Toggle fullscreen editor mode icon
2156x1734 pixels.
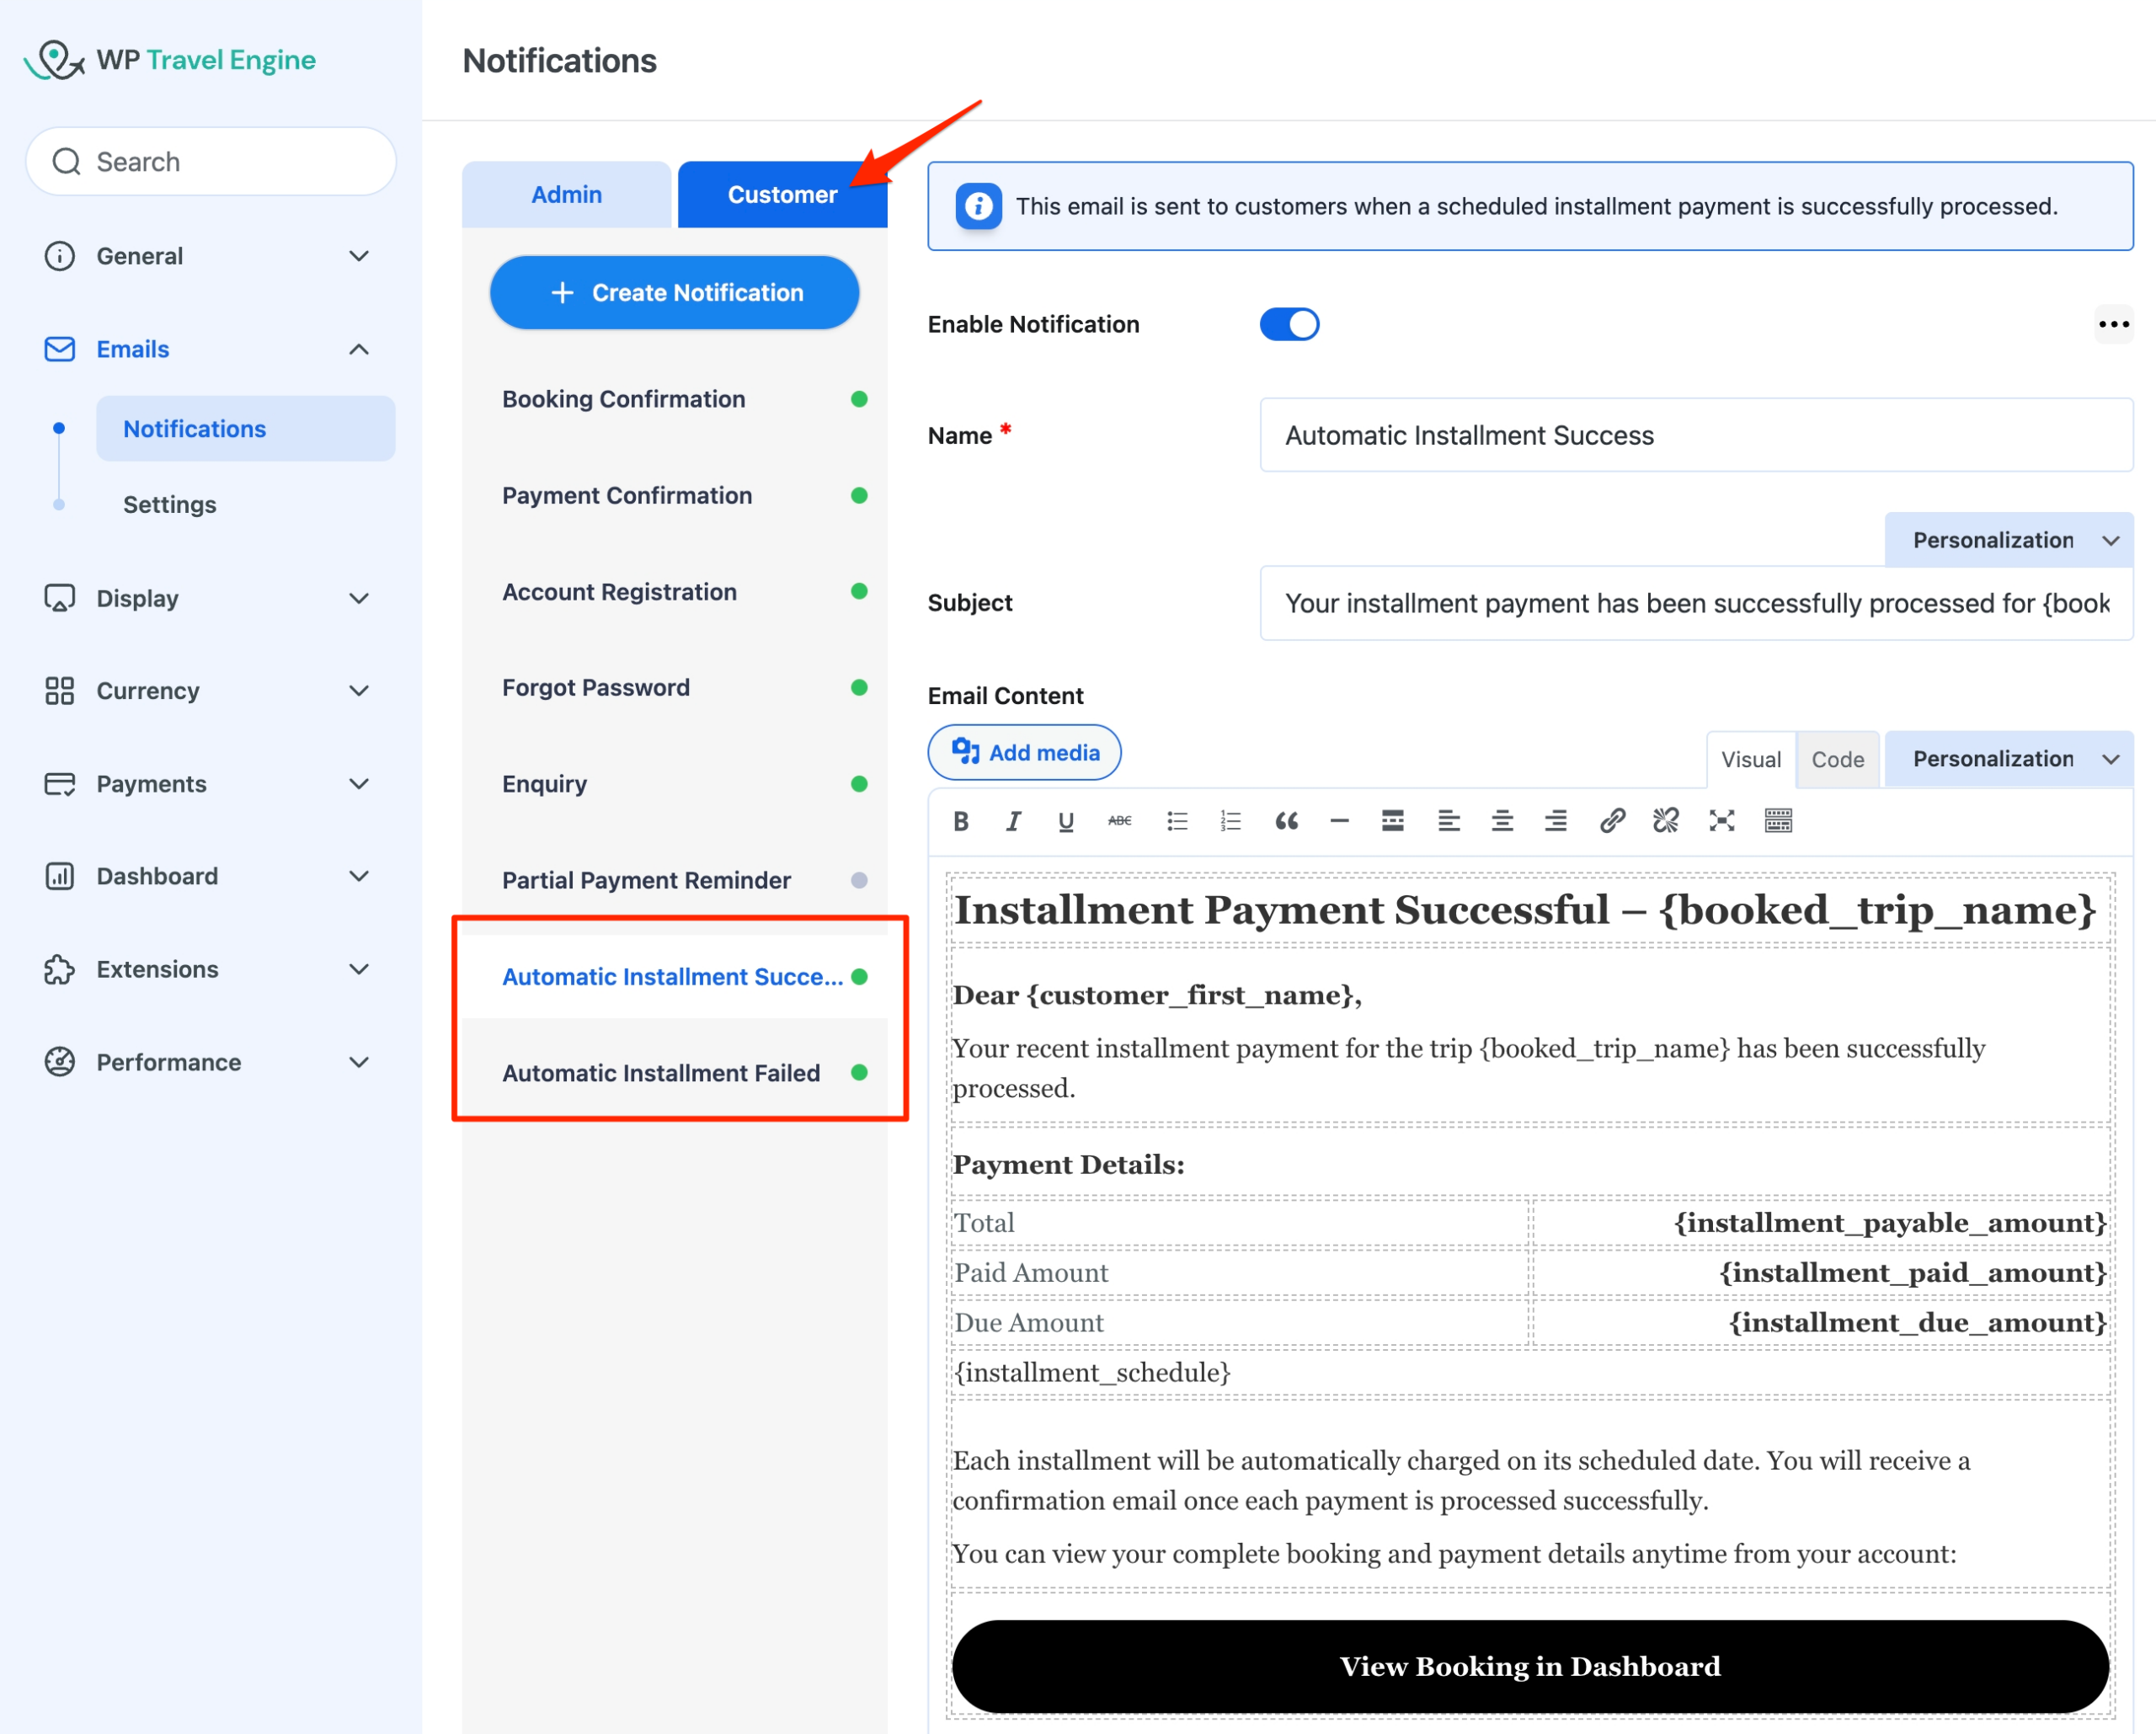(1721, 821)
